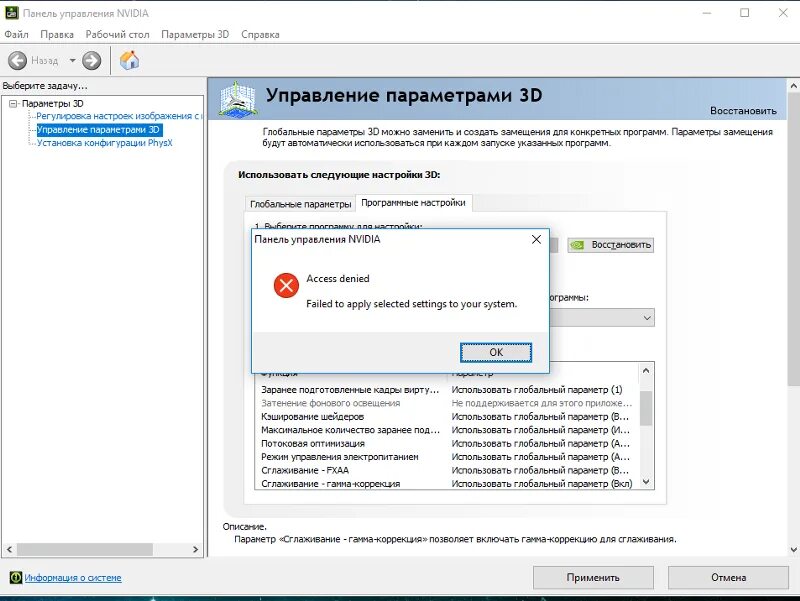Open the Файл menu
This screenshot has width=800, height=601.
[16, 35]
